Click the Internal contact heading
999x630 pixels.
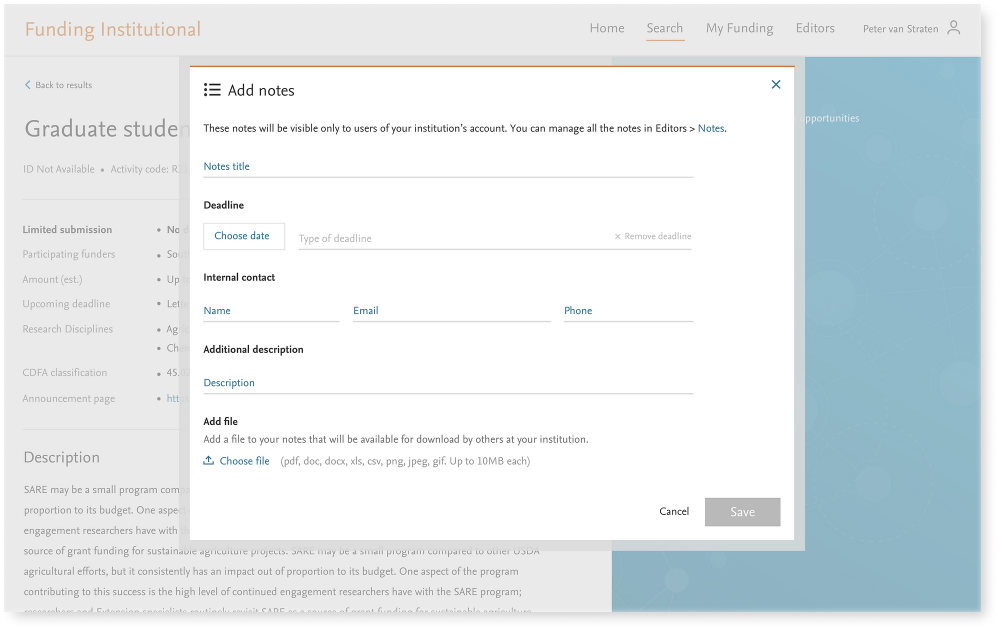coord(239,277)
